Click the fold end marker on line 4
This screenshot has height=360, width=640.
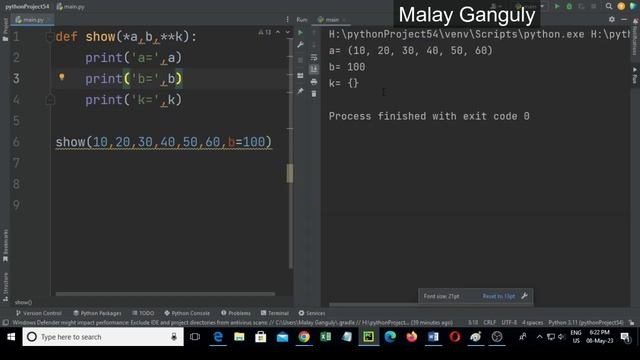50,99
